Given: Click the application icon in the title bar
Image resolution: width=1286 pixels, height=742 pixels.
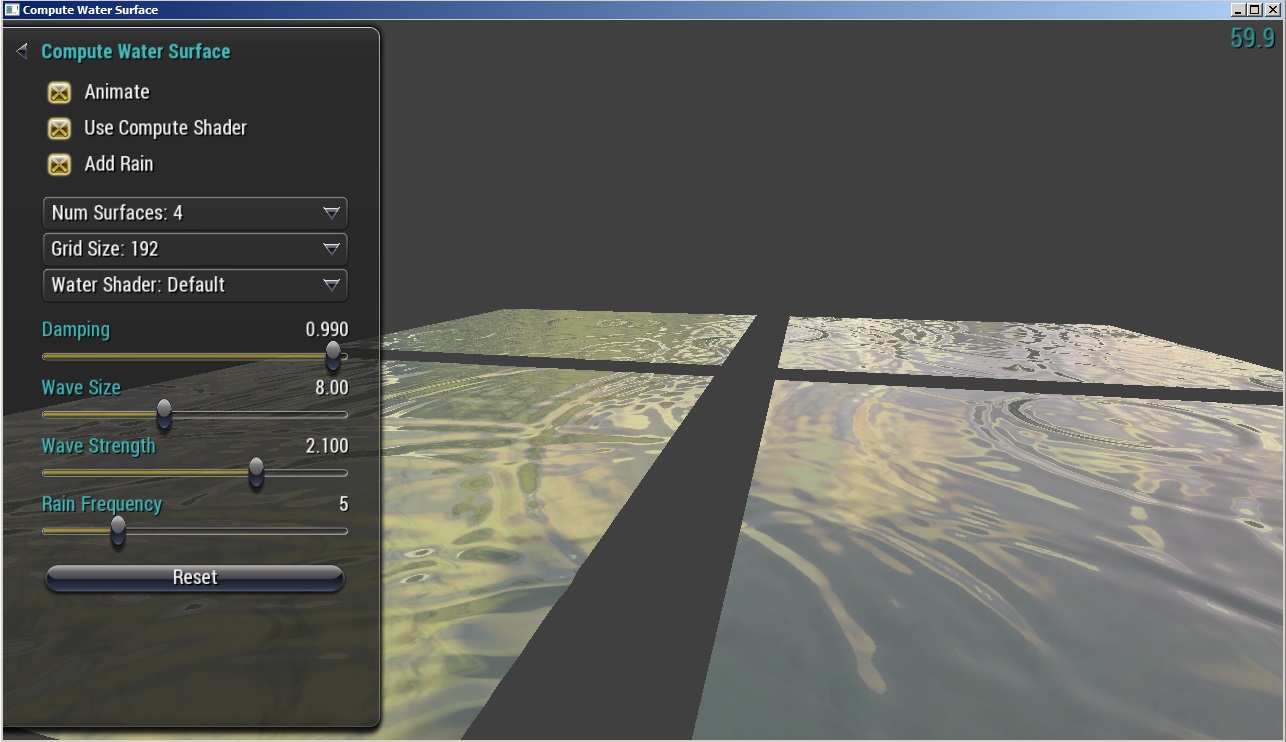Looking at the screenshot, I should pyautogui.click(x=11, y=9).
